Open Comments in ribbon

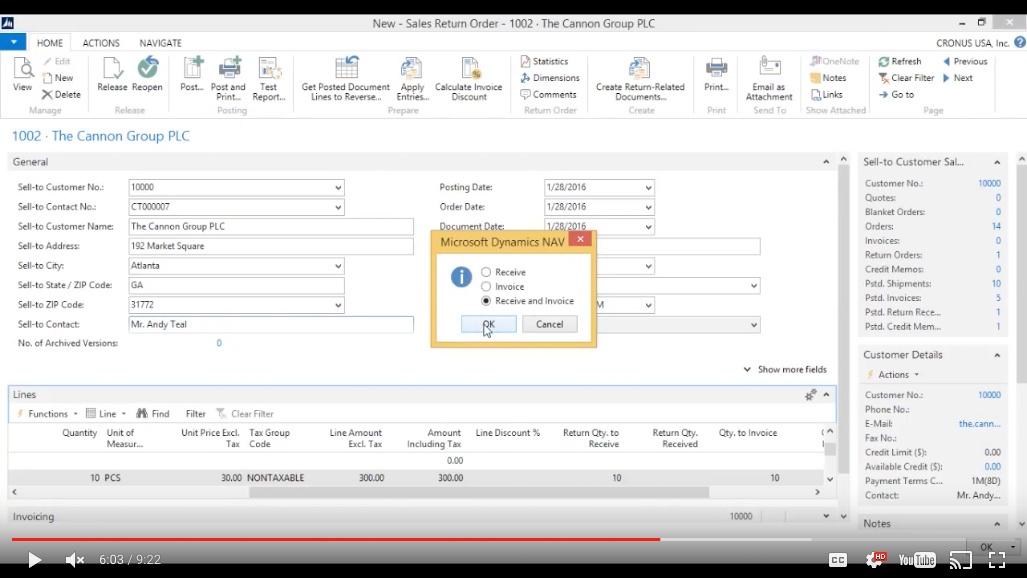tap(548, 94)
